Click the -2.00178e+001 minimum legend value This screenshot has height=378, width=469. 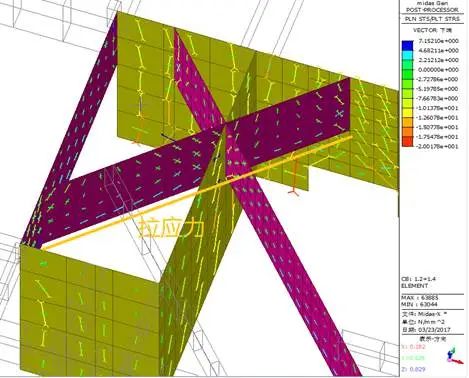click(438, 146)
